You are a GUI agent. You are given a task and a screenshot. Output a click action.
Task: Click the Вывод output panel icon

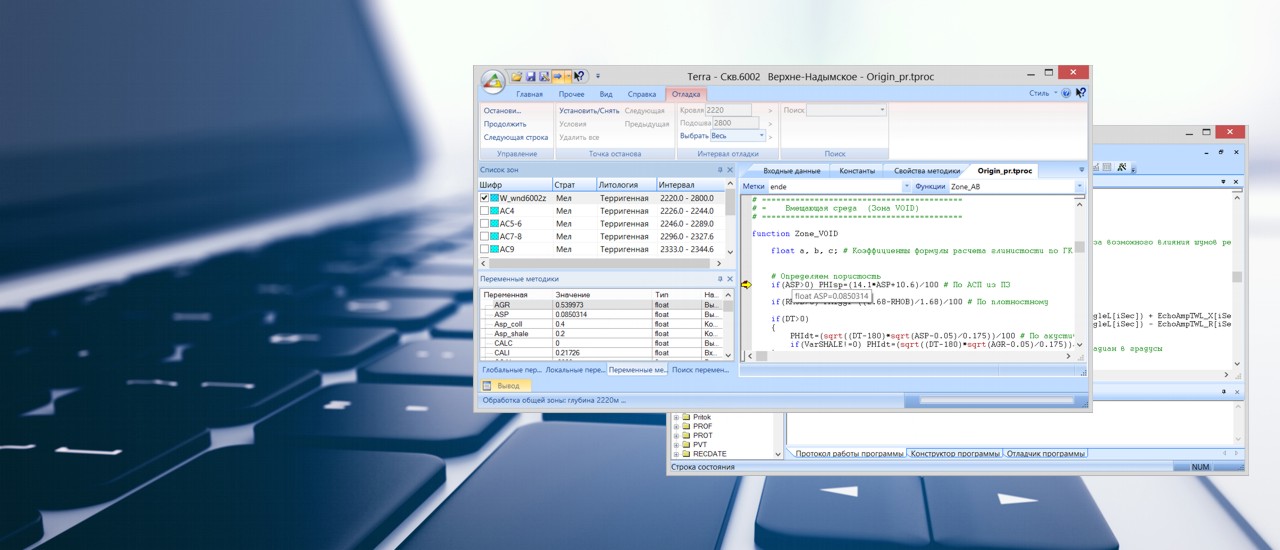(x=487, y=385)
